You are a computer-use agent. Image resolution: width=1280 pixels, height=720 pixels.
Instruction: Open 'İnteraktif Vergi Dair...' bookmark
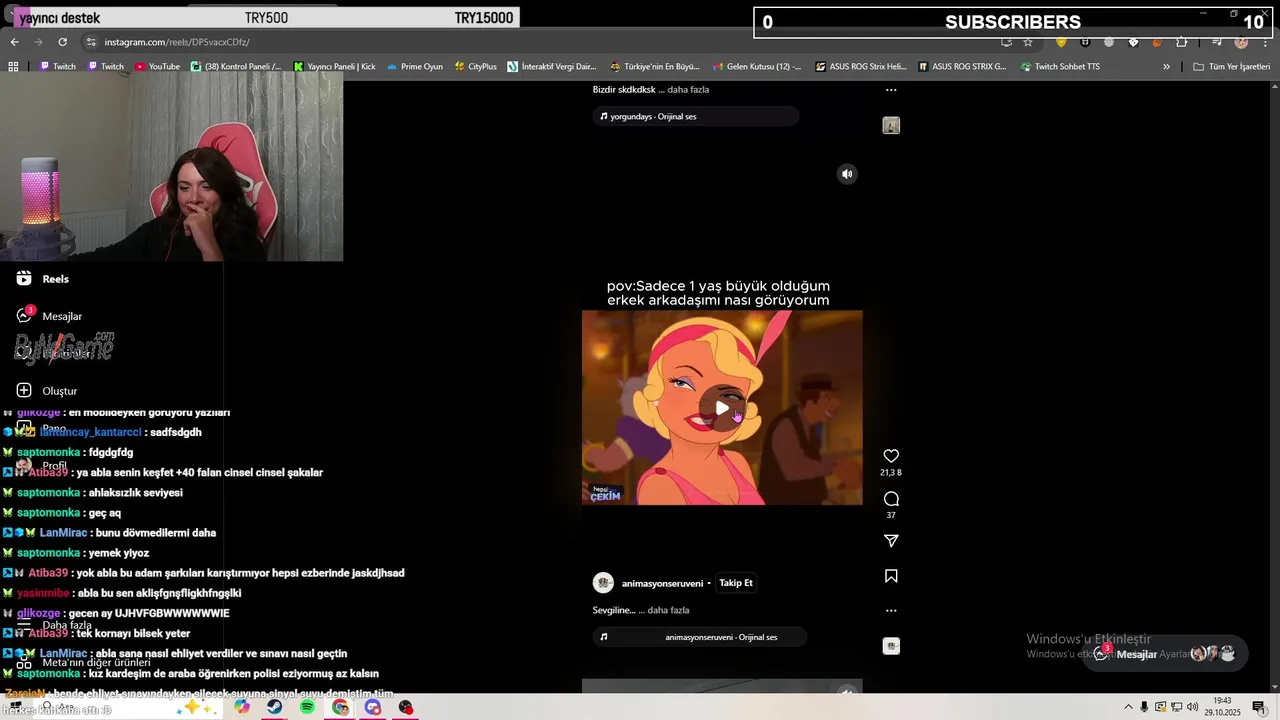552,67
